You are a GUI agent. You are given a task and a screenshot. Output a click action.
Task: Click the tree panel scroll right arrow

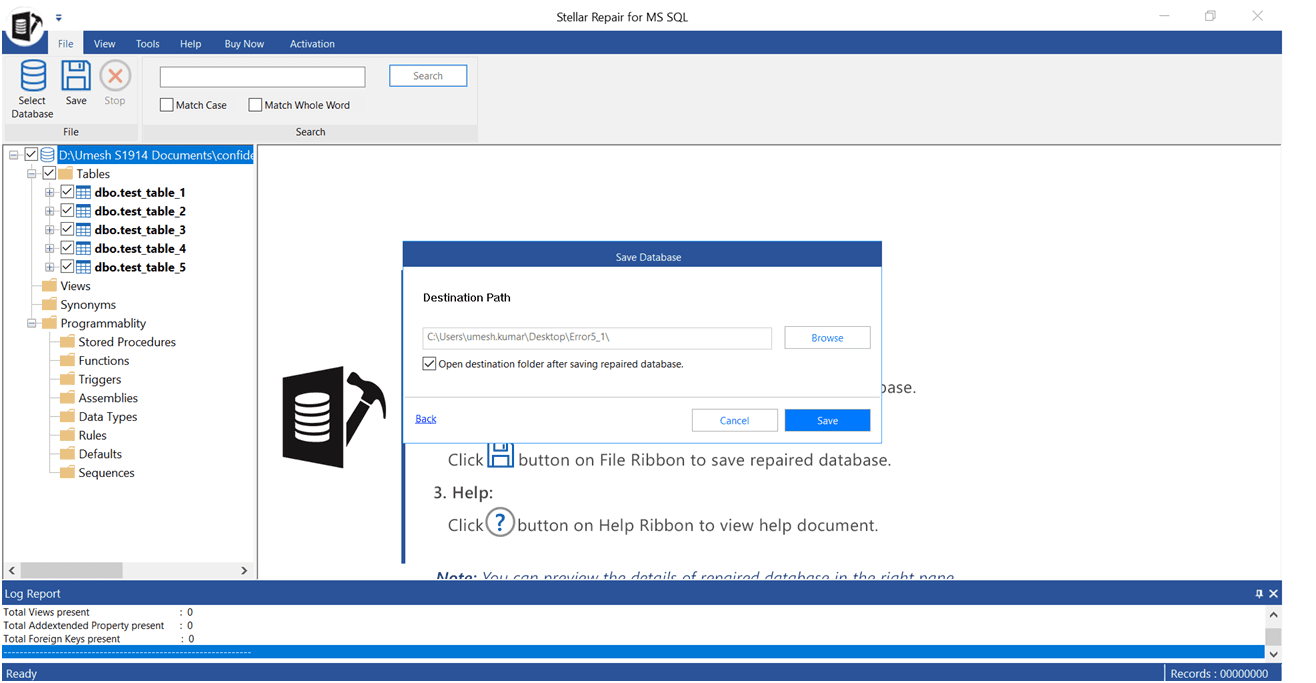click(244, 570)
